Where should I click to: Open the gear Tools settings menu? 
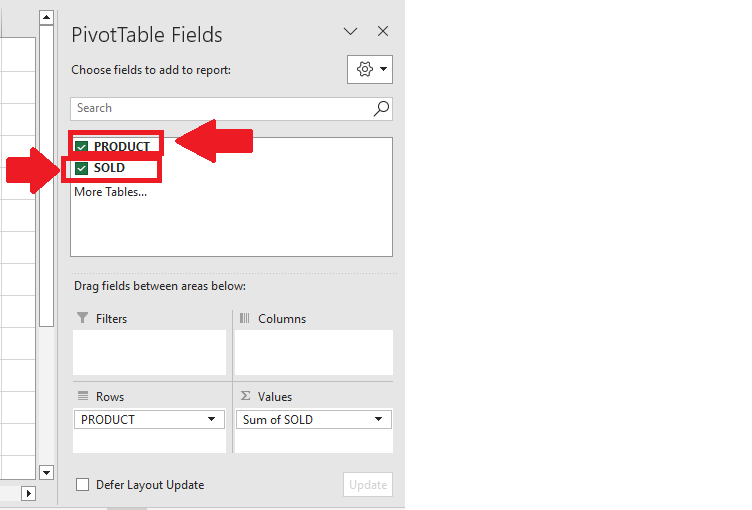tap(370, 70)
